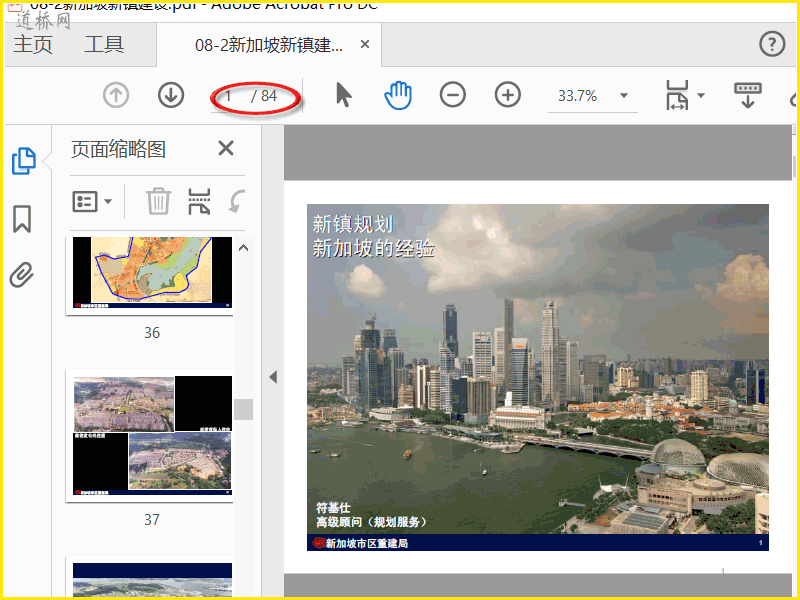Image resolution: width=800 pixels, height=600 pixels.
Task: Open the attachments paperclip panel
Action: (x=21, y=275)
